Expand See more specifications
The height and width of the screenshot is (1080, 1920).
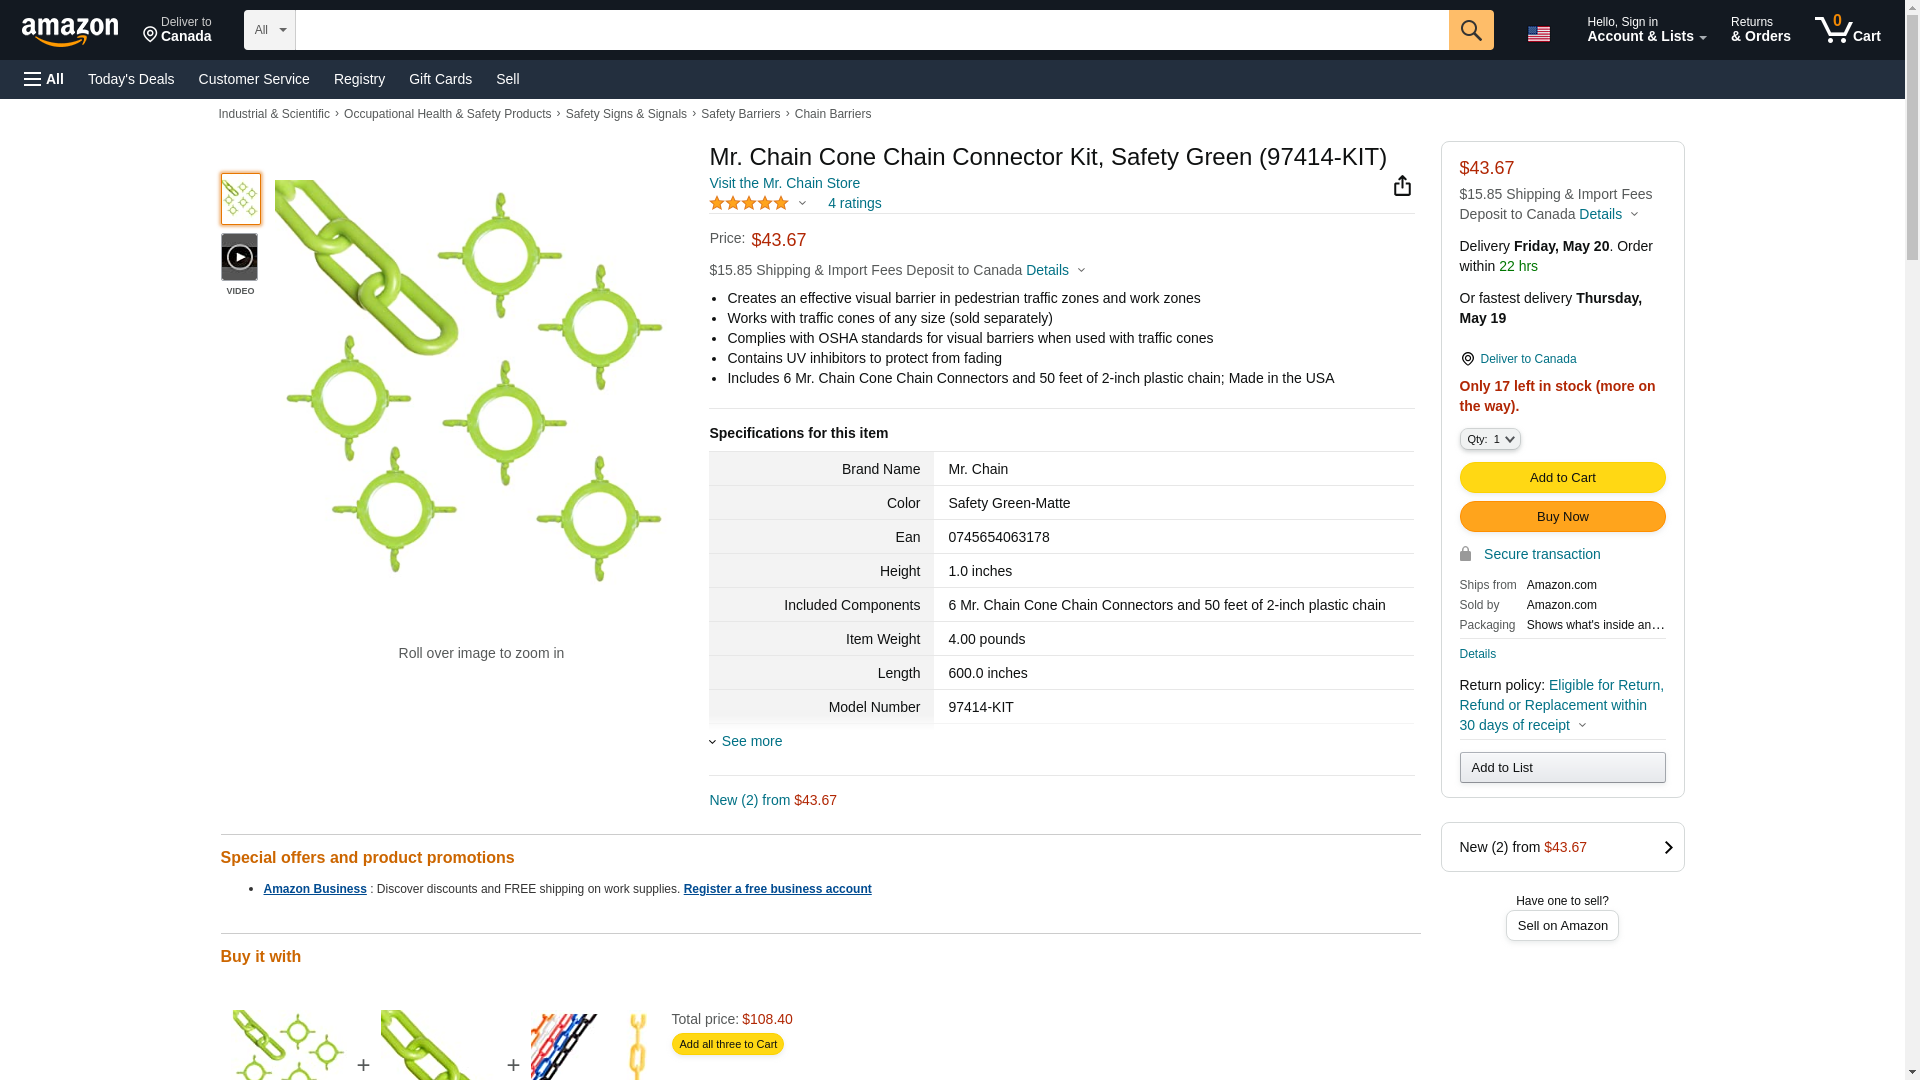point(751,741)
